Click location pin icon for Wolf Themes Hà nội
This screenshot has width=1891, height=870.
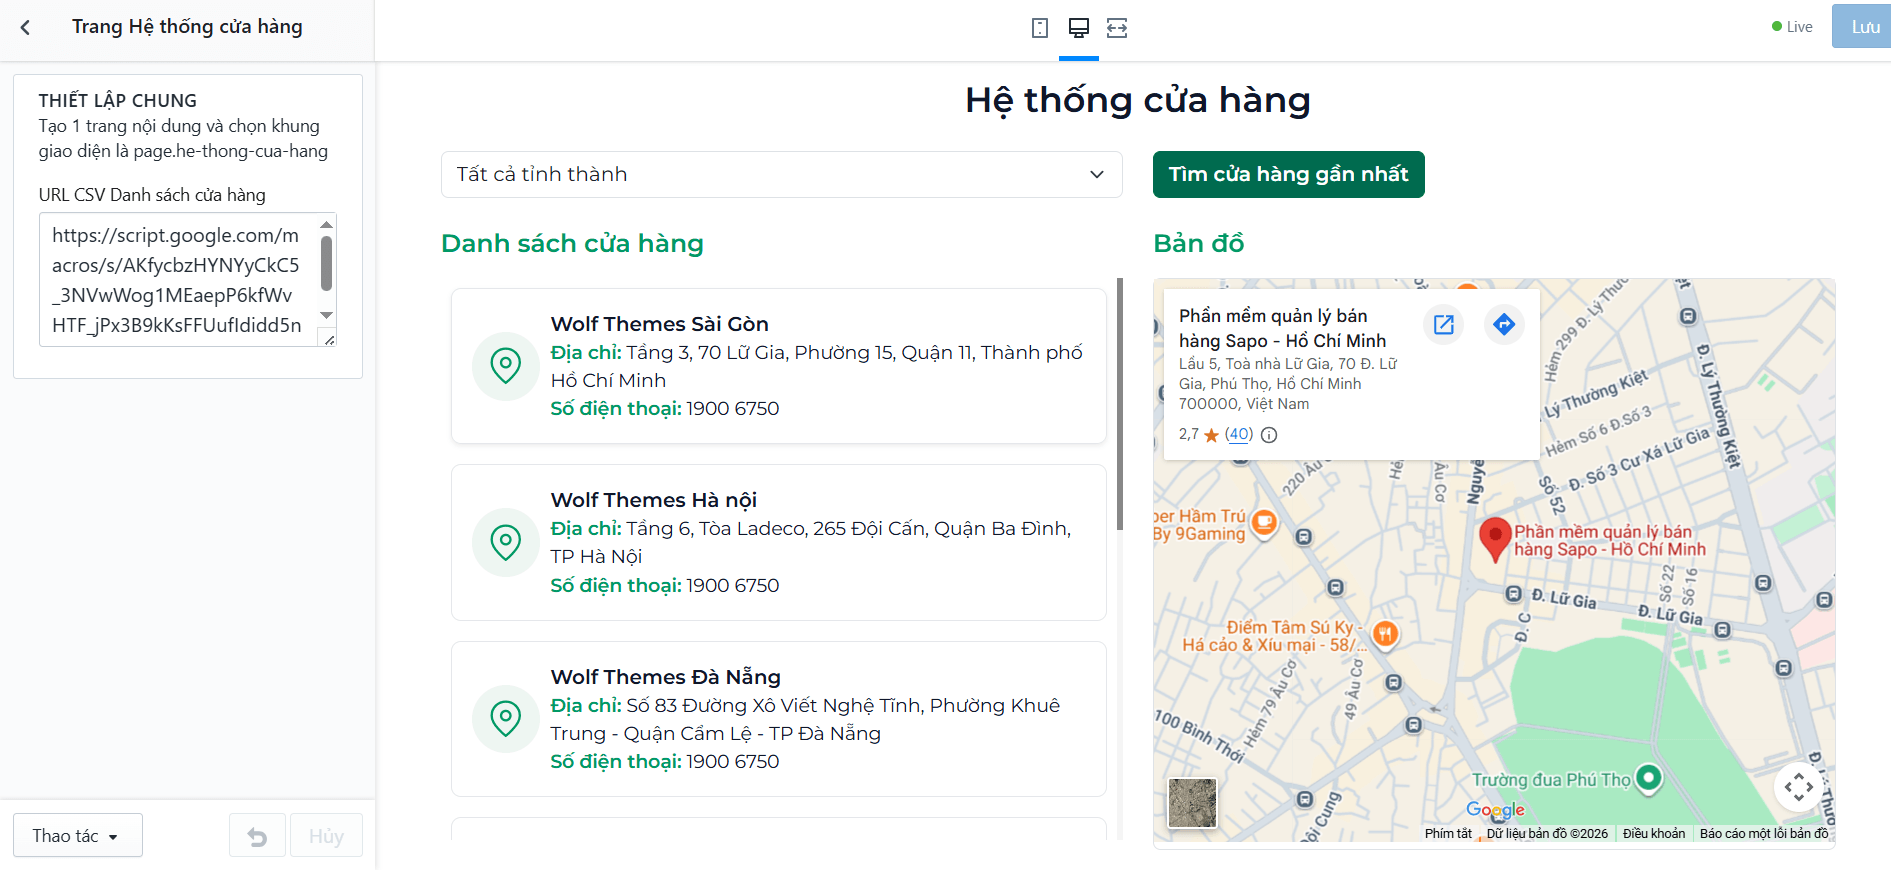tap(506, 543)
